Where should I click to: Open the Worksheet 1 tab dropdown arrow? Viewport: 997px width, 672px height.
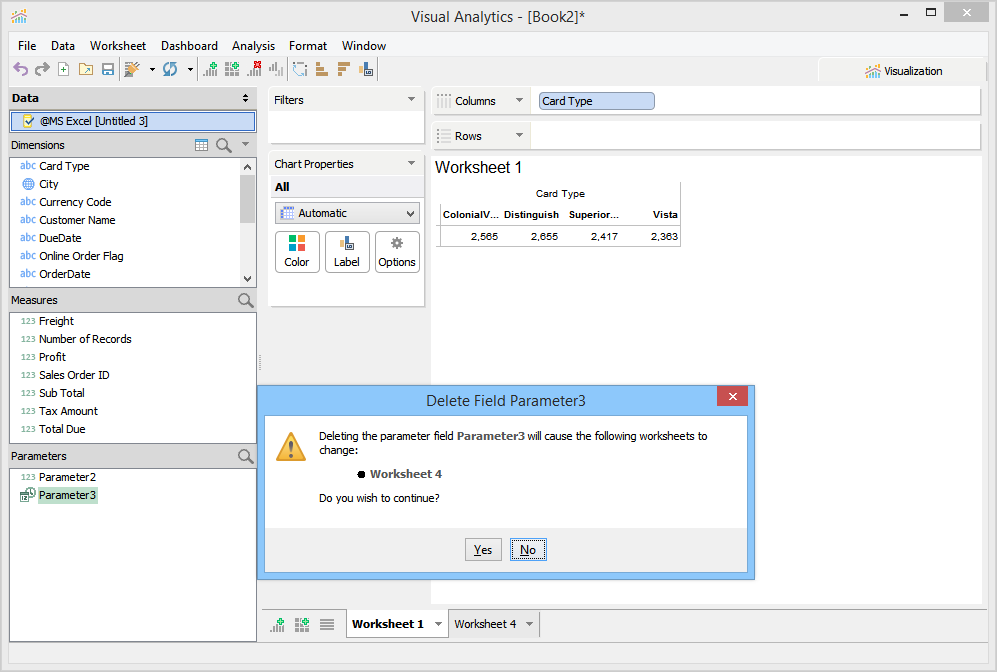pos(438,624)
